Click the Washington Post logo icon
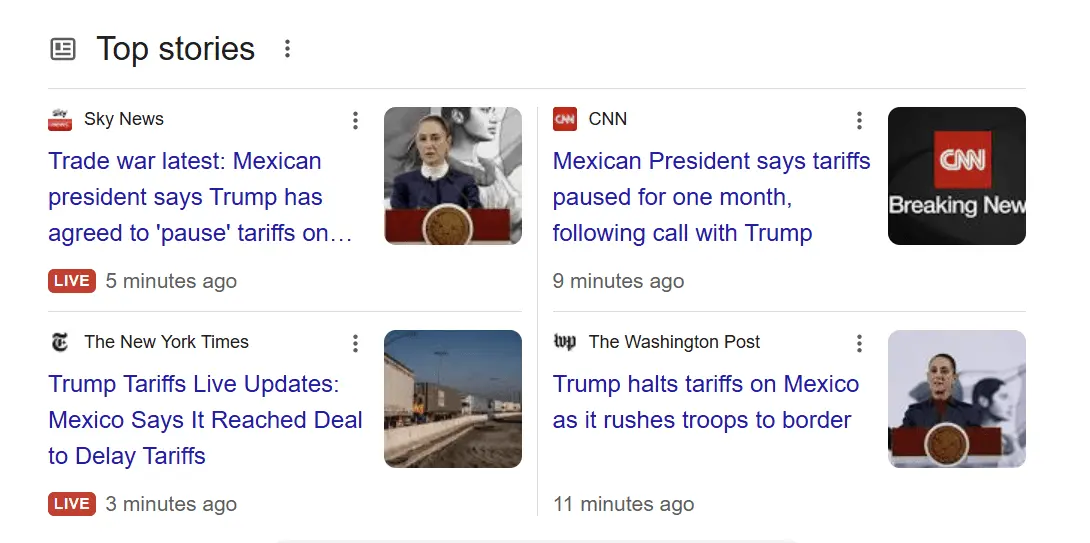Viewport: 1090px width, 543px height. pyautogui.click(x=565, y=343)
